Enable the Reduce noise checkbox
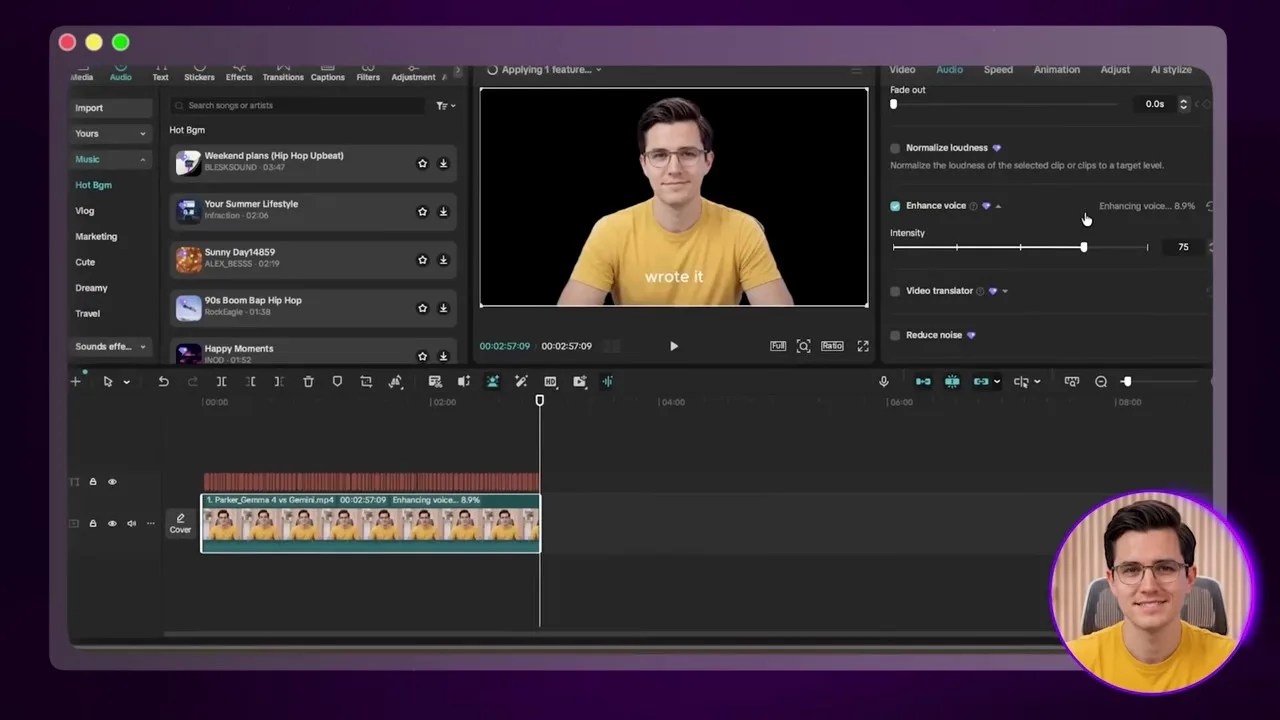The width and height of the screenshot is (1280, 720). pos(895,335)
